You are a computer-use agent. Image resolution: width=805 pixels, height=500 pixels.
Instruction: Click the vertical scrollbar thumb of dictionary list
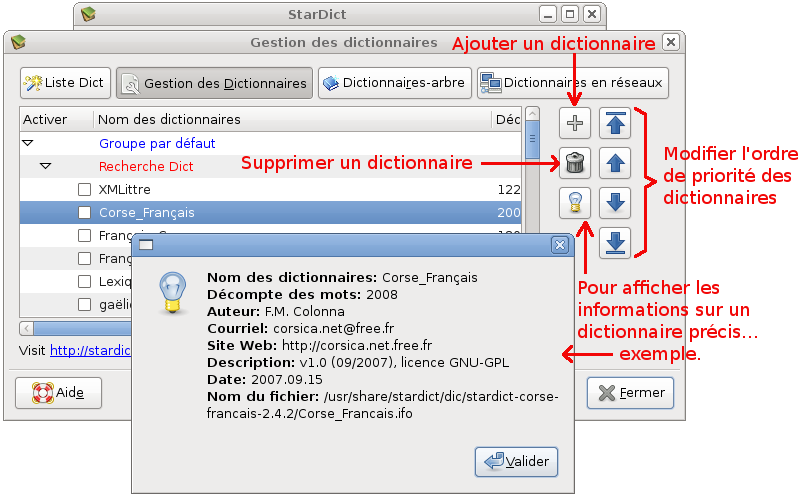[532, 139]
